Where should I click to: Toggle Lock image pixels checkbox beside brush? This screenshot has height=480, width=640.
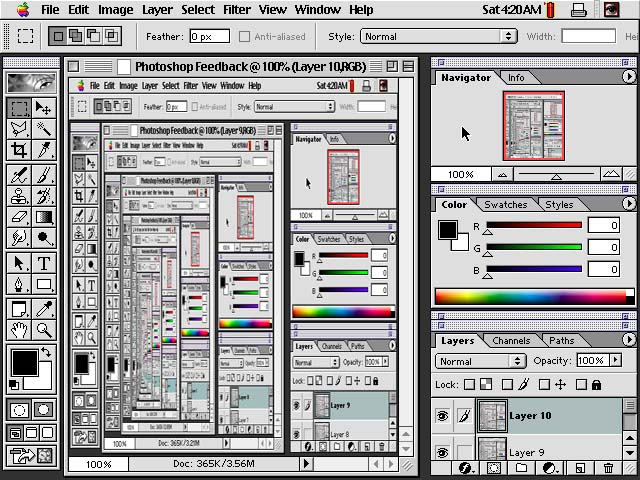click(x=507, y=384)
